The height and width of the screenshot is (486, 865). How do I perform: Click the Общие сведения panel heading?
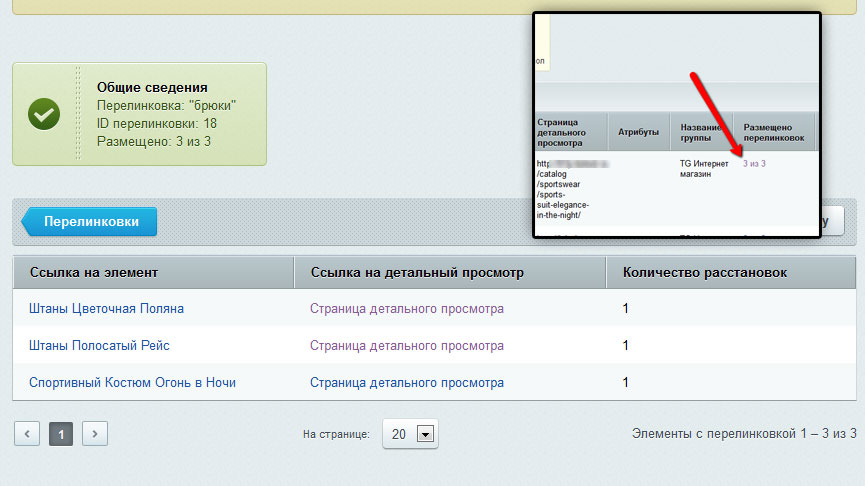[x=159, y=87]
